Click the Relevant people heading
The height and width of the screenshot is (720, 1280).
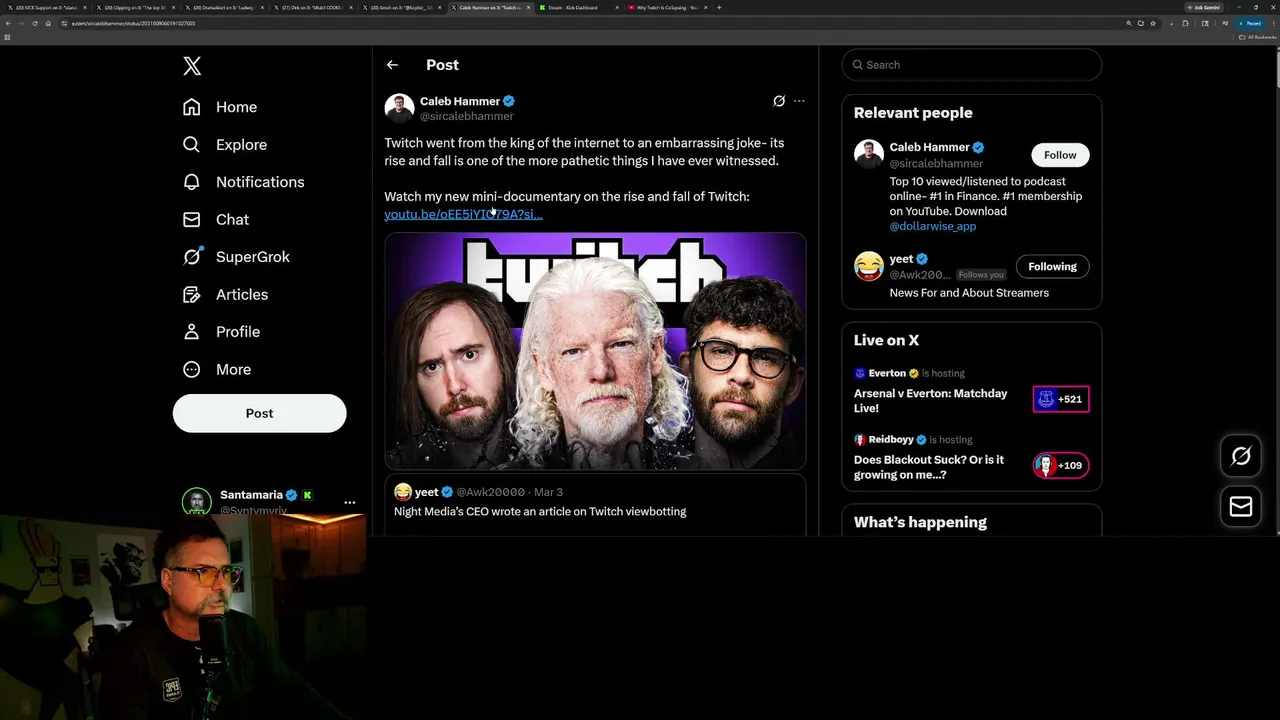pyautogui.click(x=913, y=113)
